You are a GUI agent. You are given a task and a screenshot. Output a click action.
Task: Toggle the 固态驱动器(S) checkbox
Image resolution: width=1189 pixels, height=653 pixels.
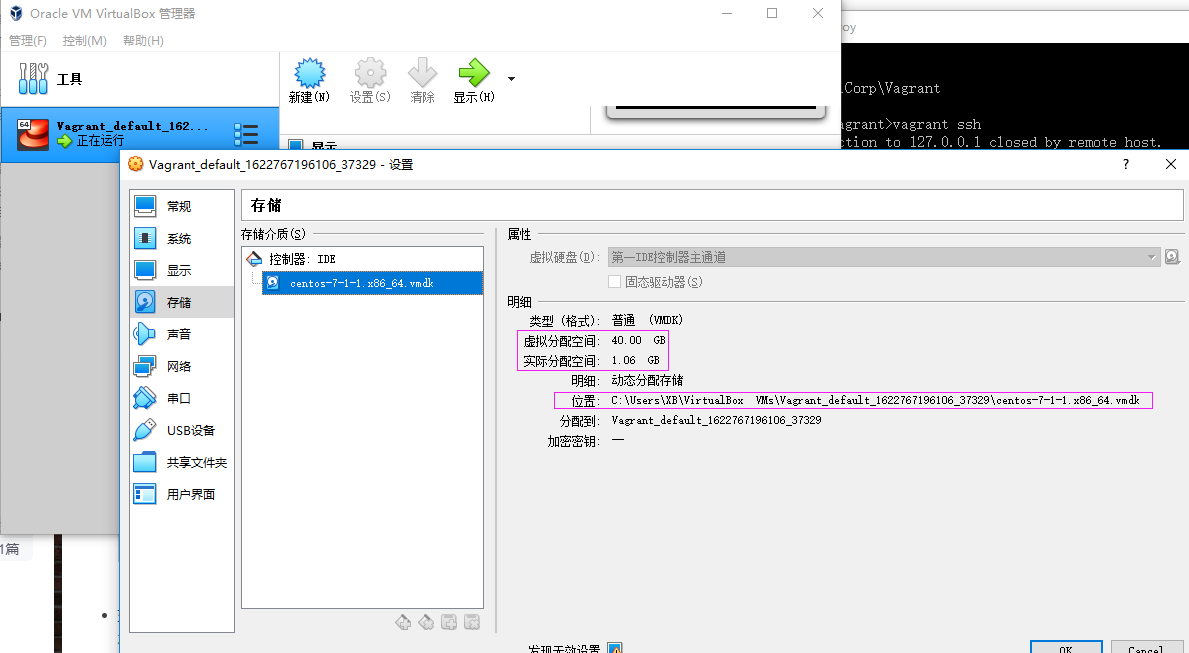click(x=614, y=281)
